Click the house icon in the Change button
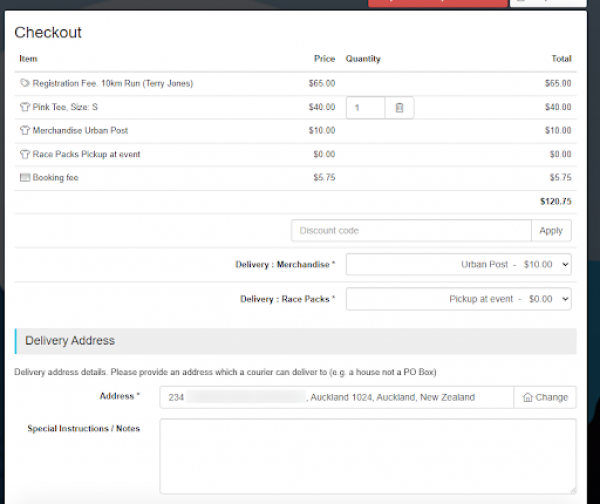 pyautogui.click(x=527, y=397)
